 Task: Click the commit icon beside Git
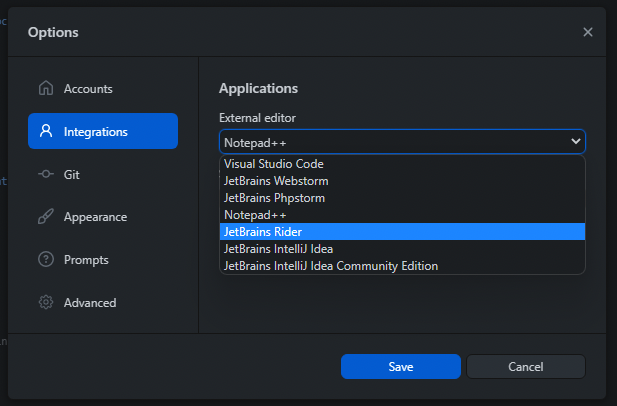[x=46, y=174]
